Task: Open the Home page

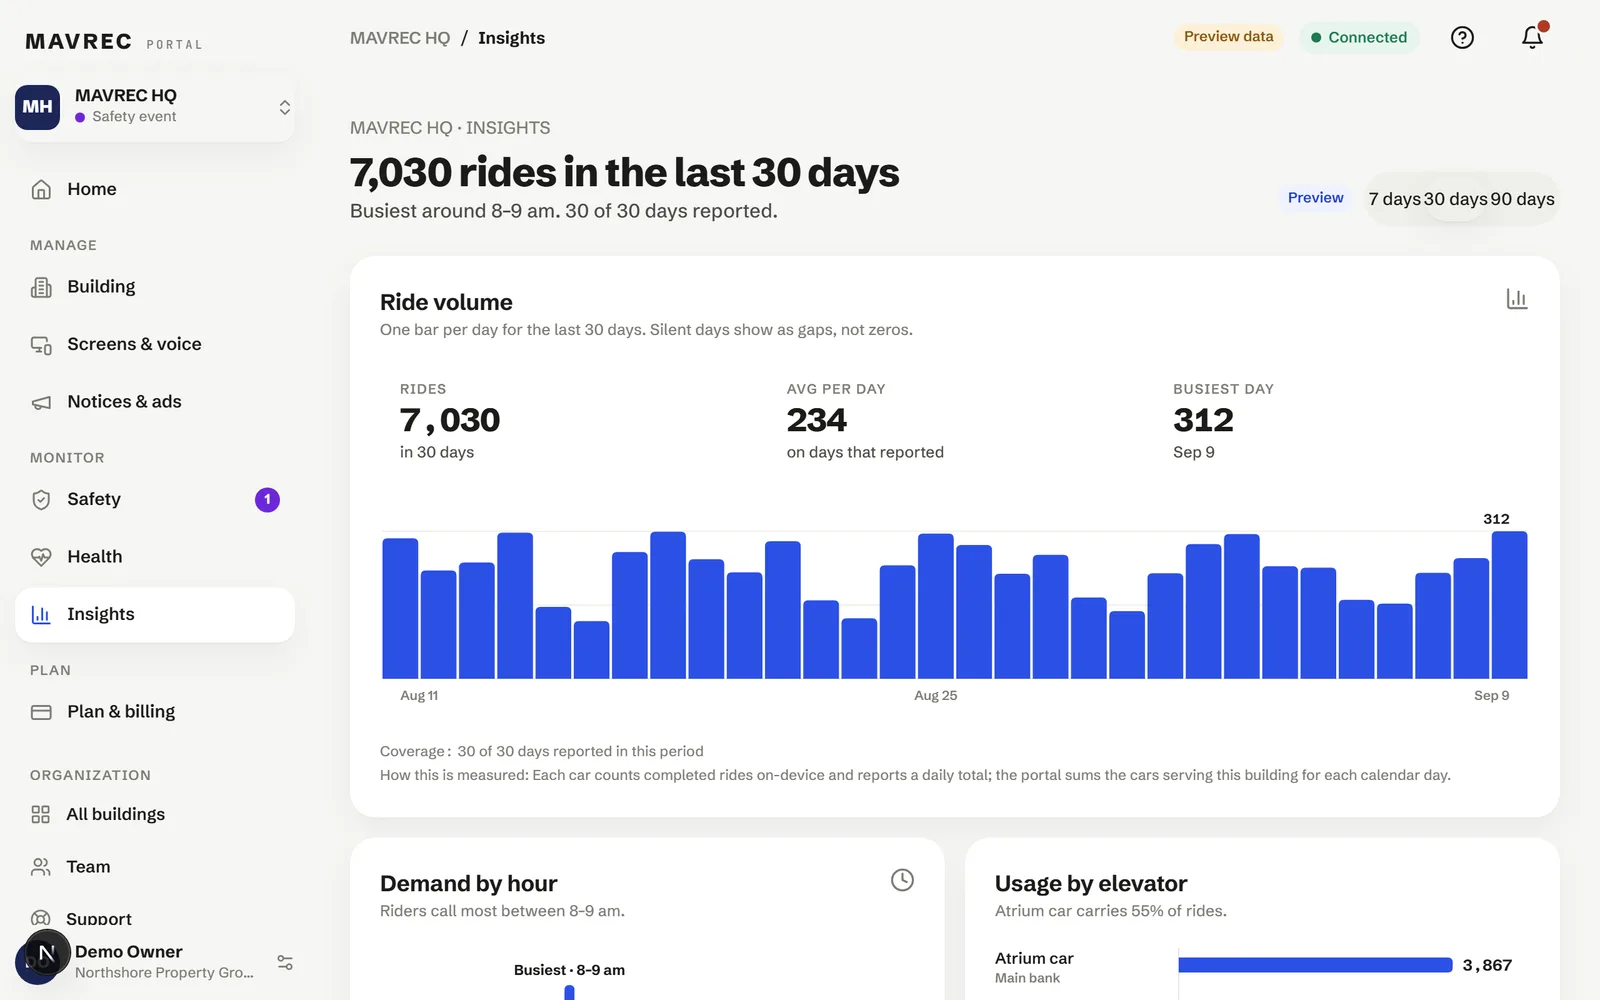Action: pyautogui.click(x=155, y=189)
